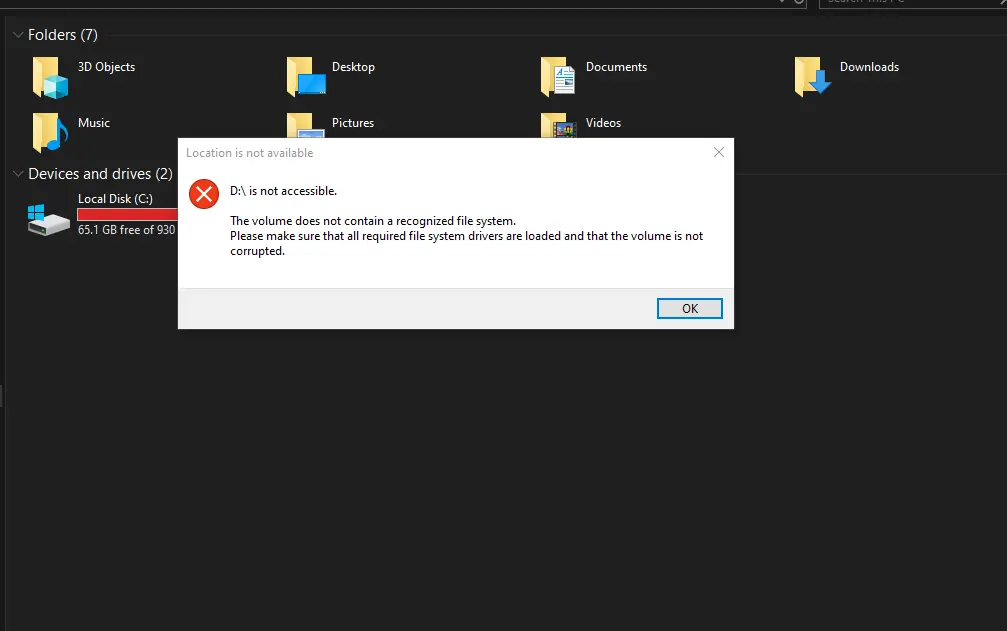Click the Location is not available title
The width and height of the screenshot is (1007, 631).
(250, 153)
